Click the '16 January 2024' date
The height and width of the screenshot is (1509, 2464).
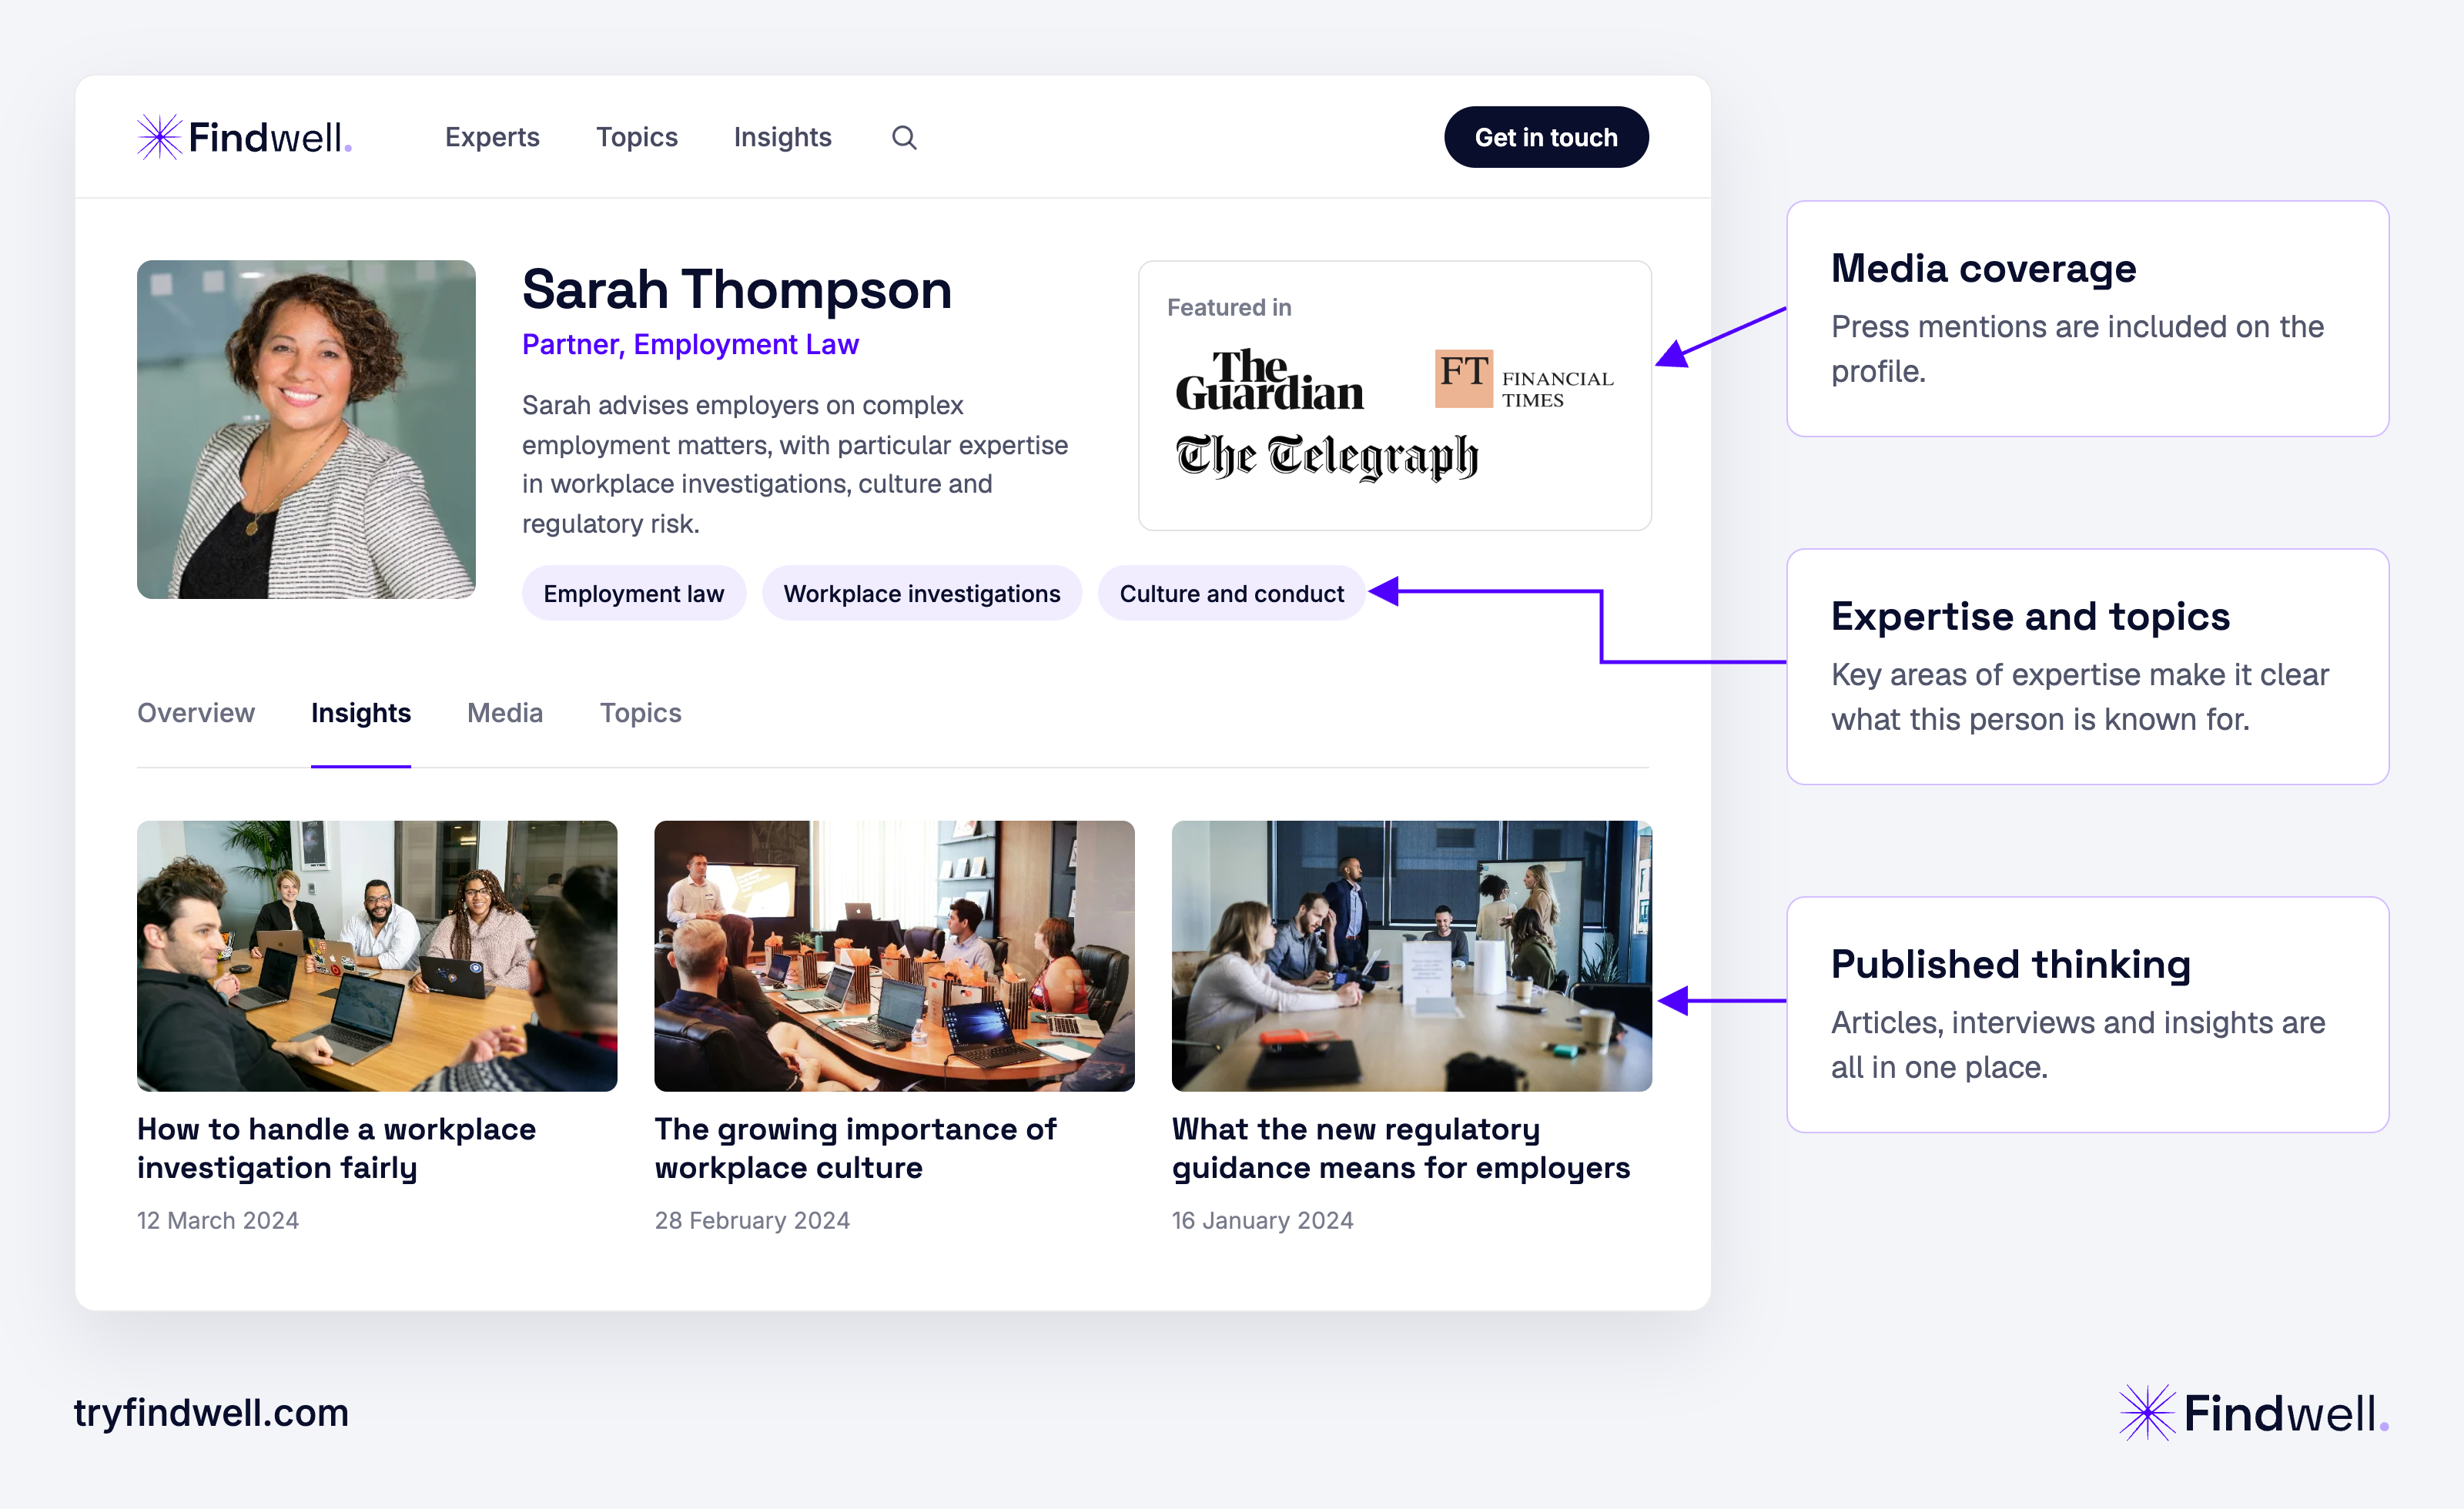pyautogui.click(x=1263, y=1220)
